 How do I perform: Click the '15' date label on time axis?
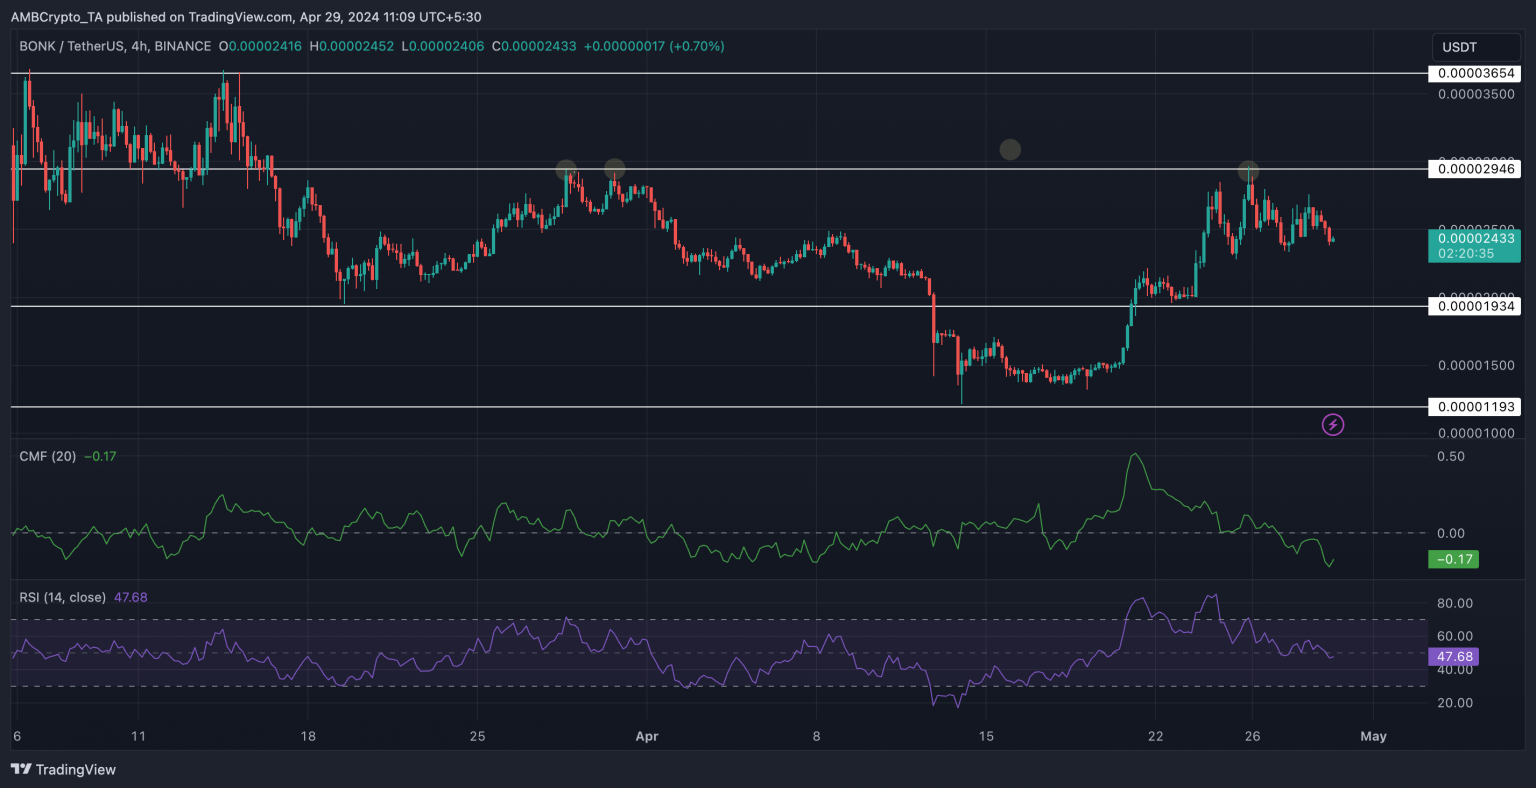(x=986, y=737)
